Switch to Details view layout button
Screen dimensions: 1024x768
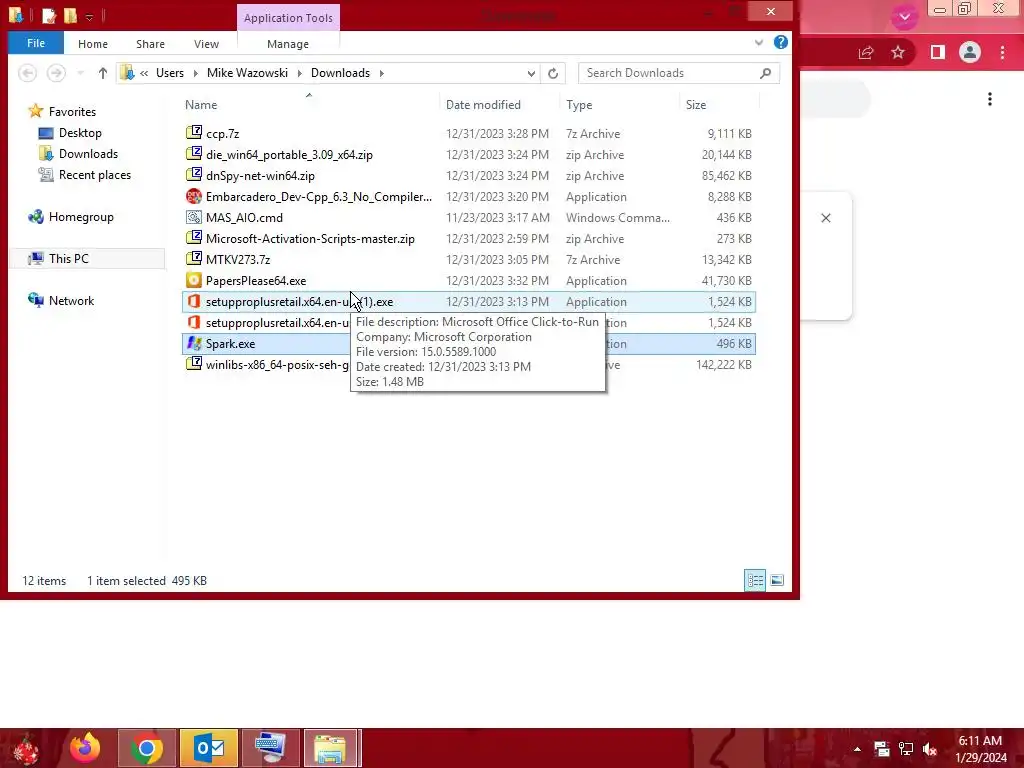point(756,580)
